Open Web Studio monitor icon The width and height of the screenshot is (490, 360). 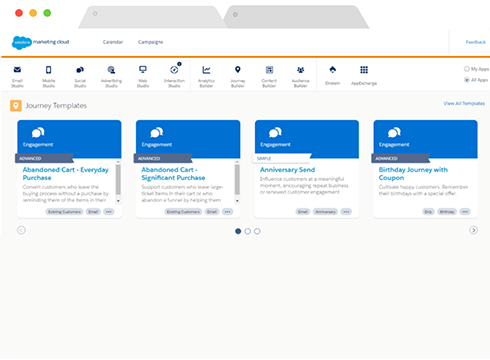click(143, 69)
